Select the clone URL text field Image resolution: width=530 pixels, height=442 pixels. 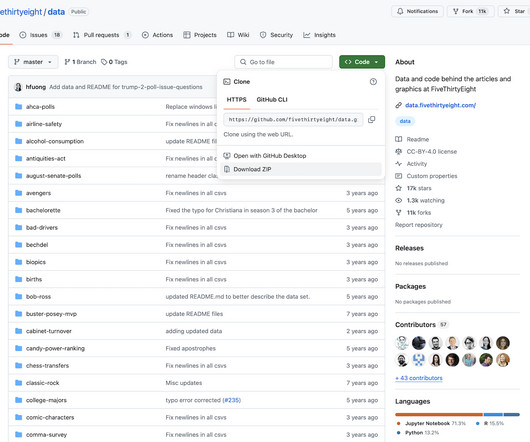point(293,119)
